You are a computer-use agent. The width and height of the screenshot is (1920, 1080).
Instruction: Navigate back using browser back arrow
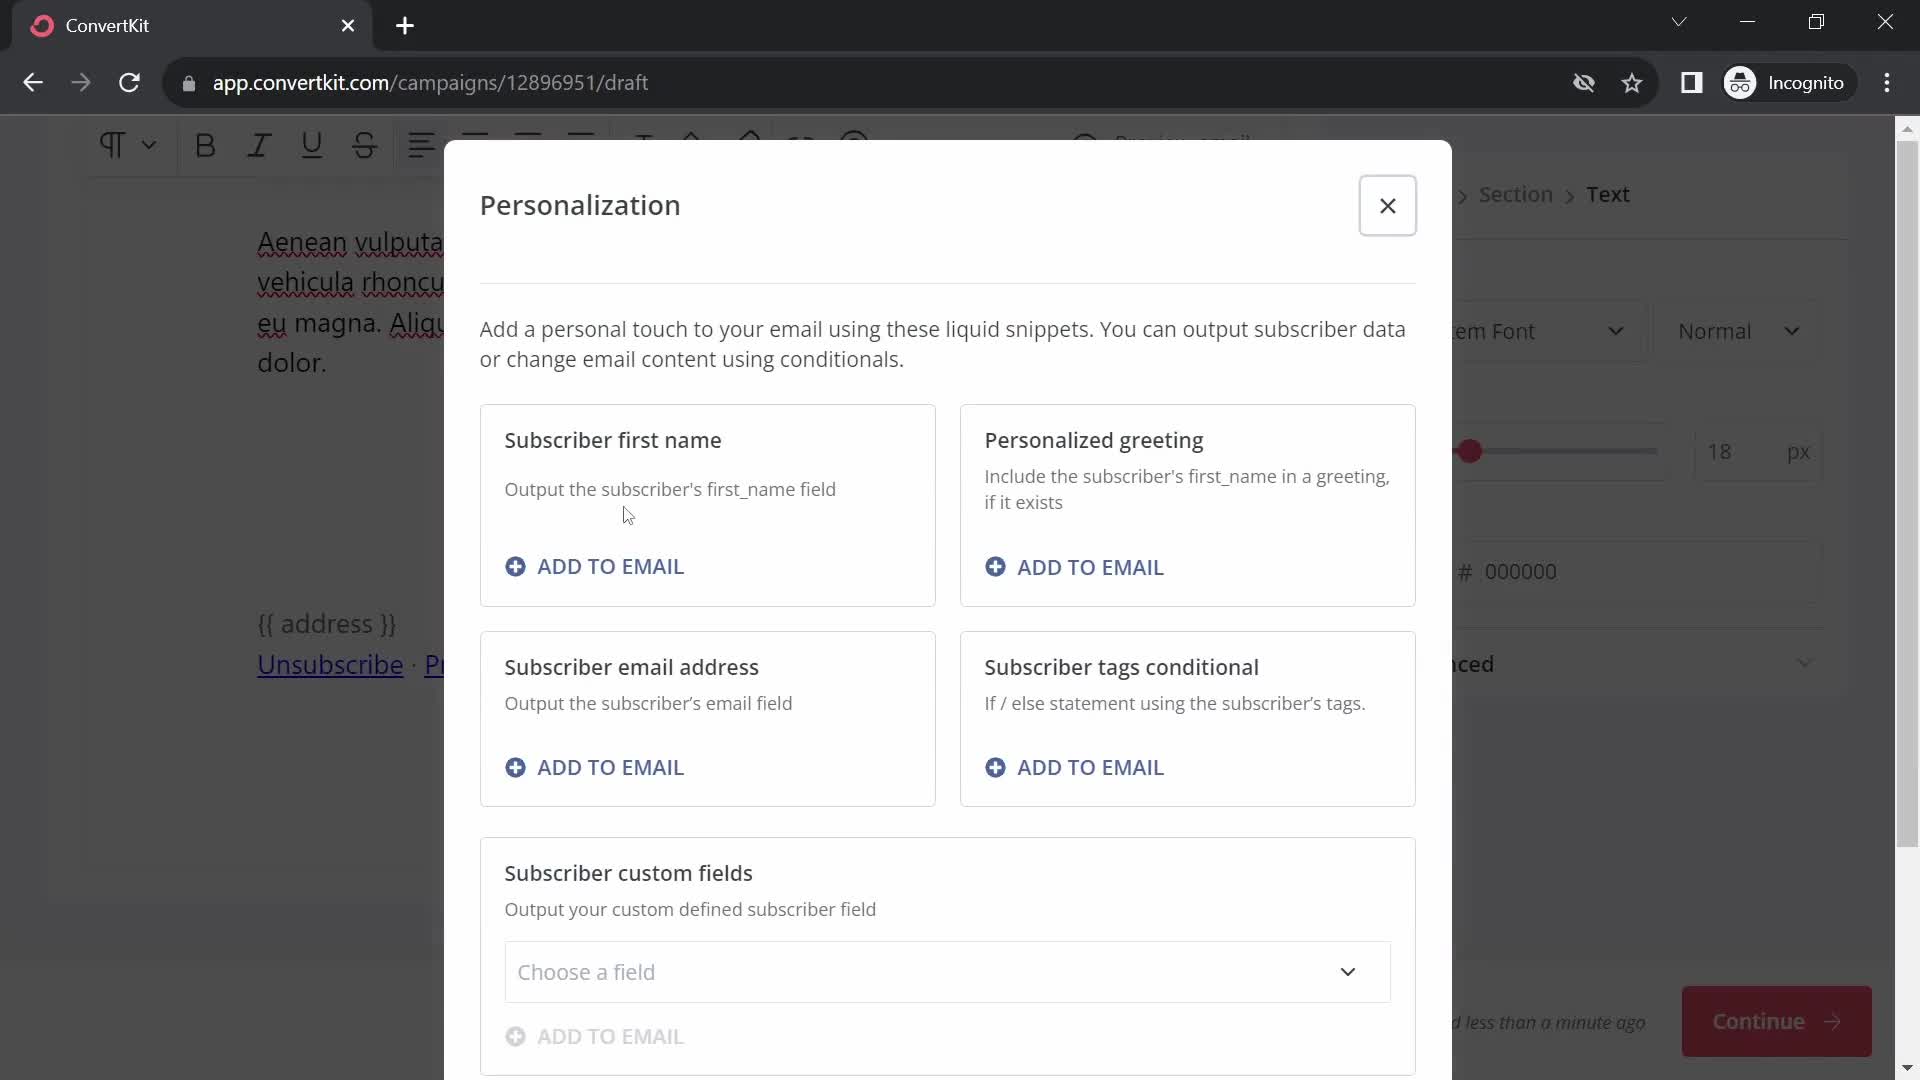[x=34, y=82]
